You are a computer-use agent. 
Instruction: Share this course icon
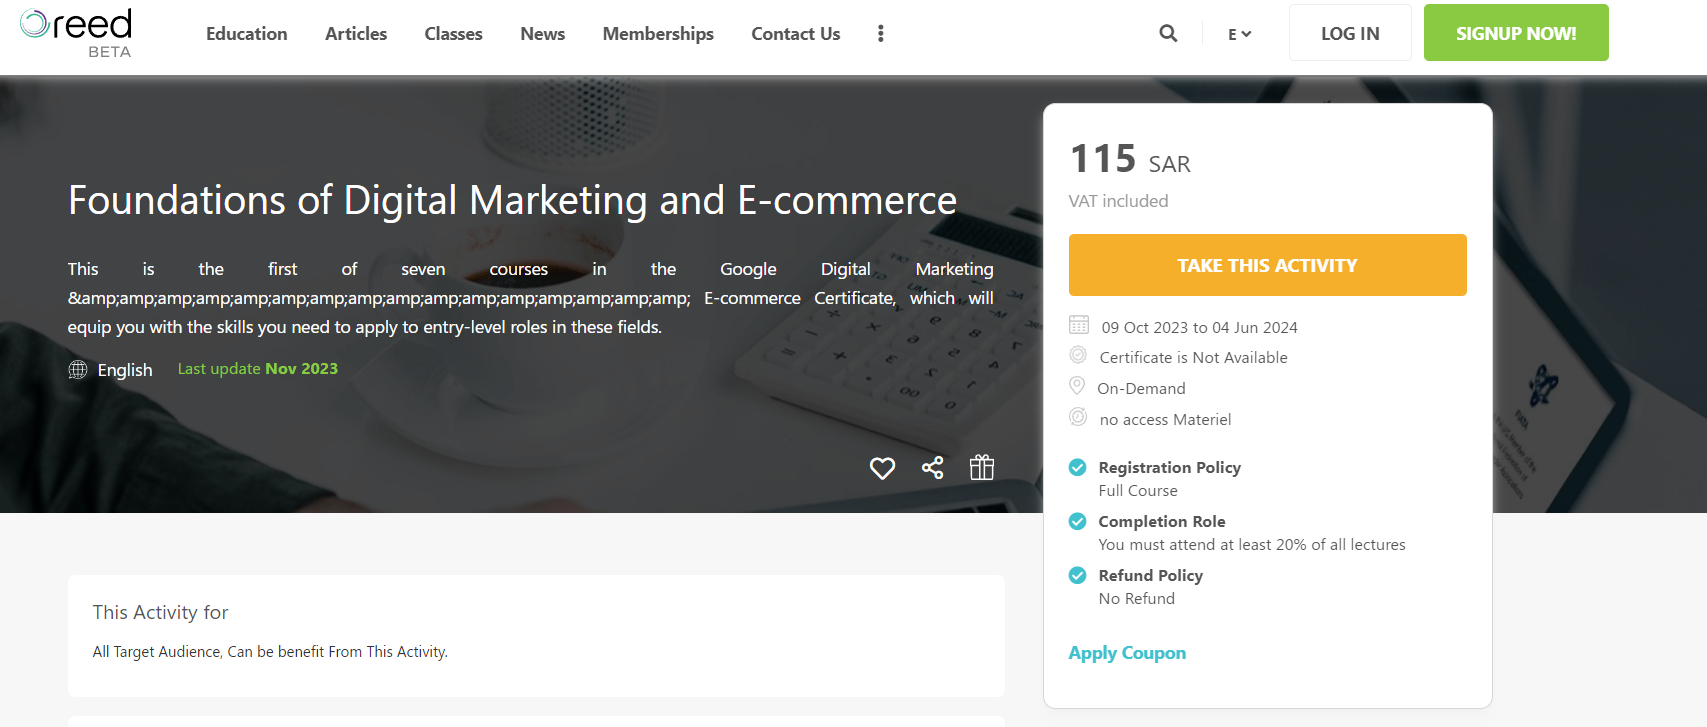tap(933, 467)
